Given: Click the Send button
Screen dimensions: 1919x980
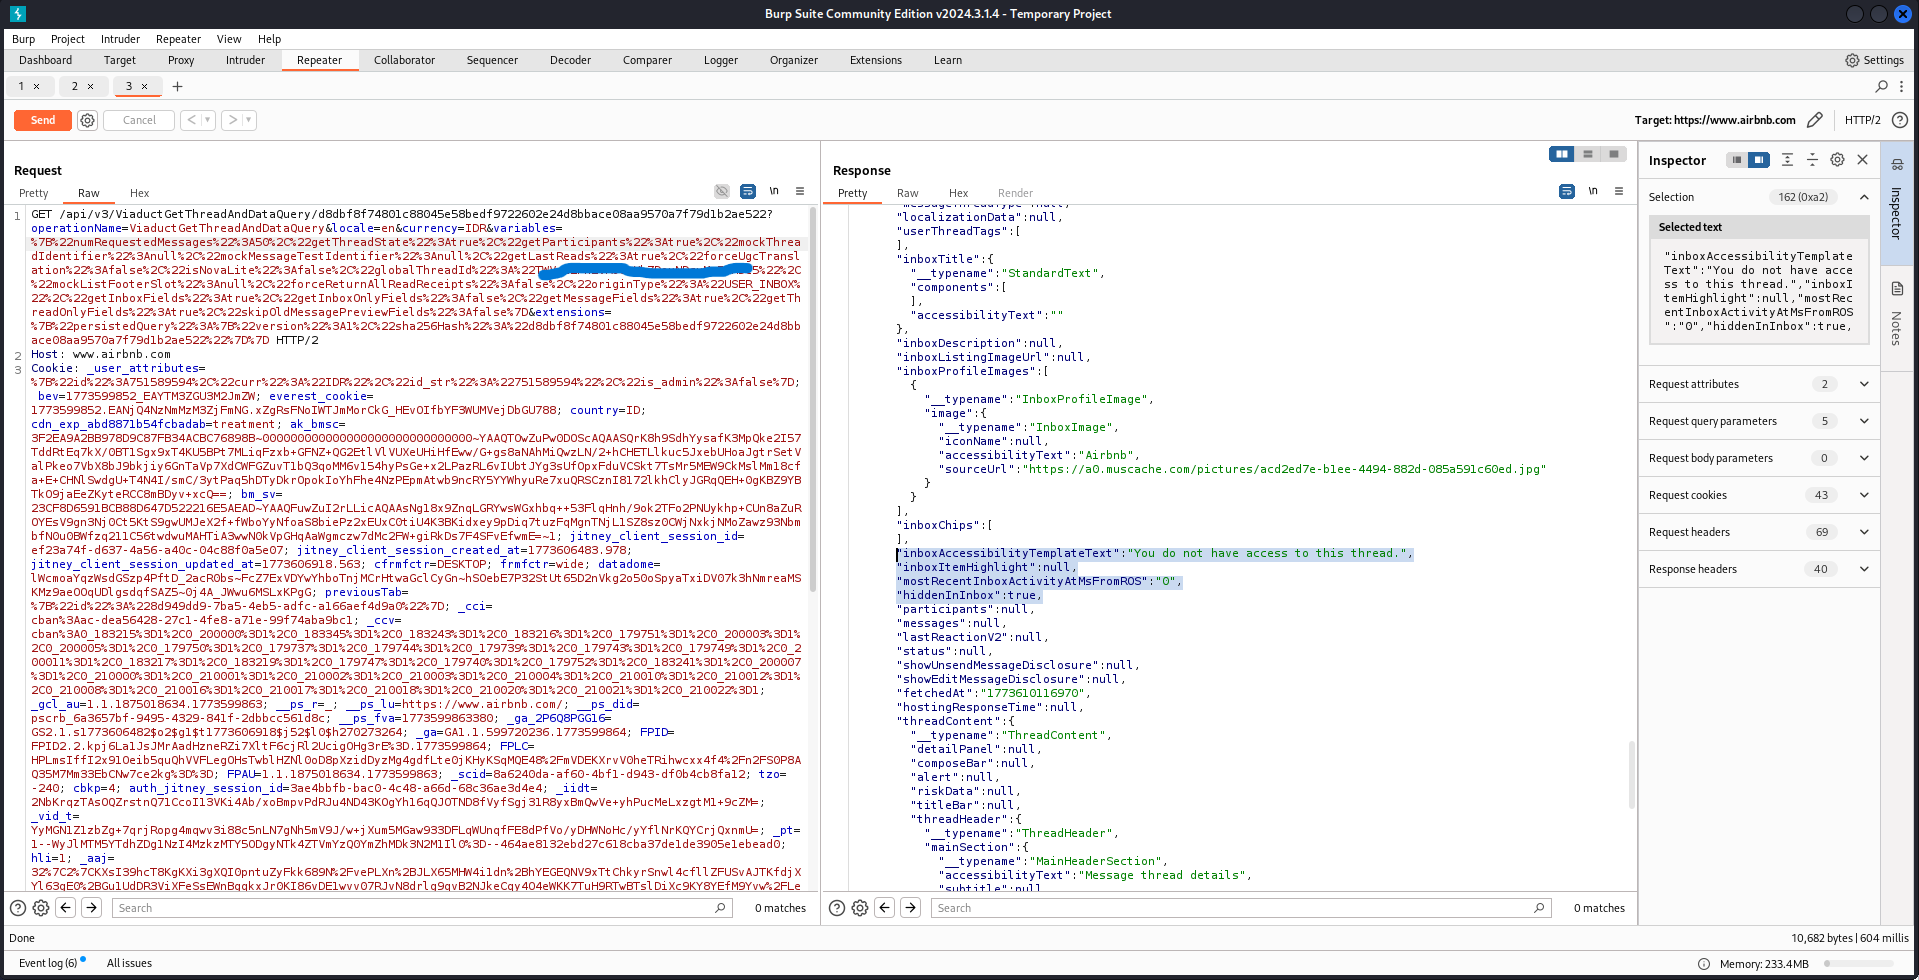Looking at the screenshot, I should point(41,120).
